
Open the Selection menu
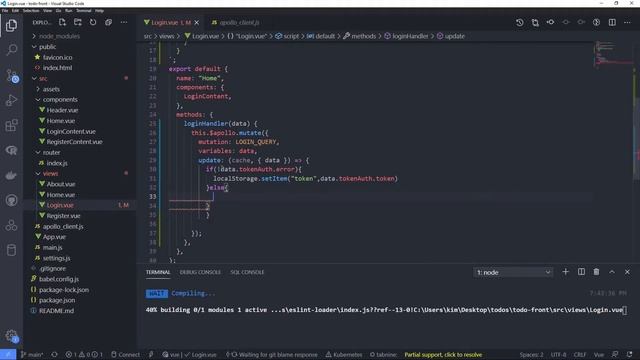(x=31, y=11)
